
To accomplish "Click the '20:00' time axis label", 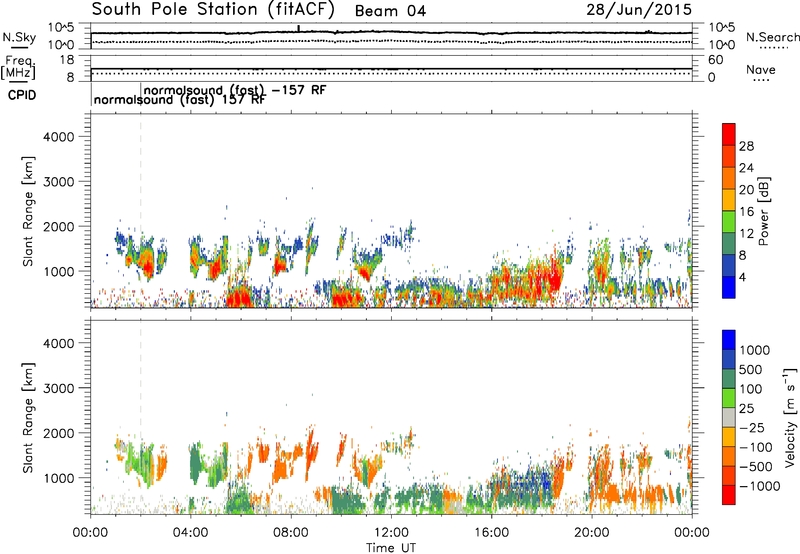I will pos(591,533).
